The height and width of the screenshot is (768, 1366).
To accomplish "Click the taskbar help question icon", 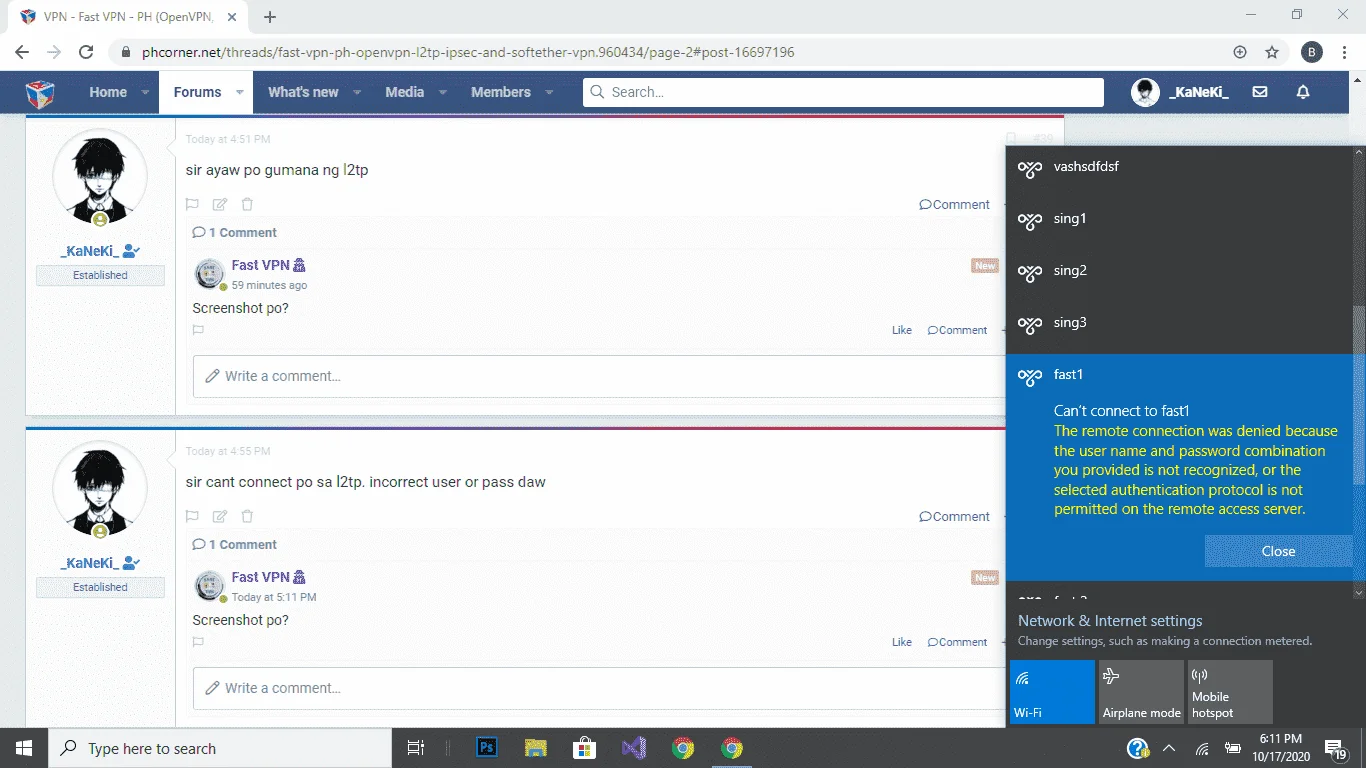I will point(1138,748).
